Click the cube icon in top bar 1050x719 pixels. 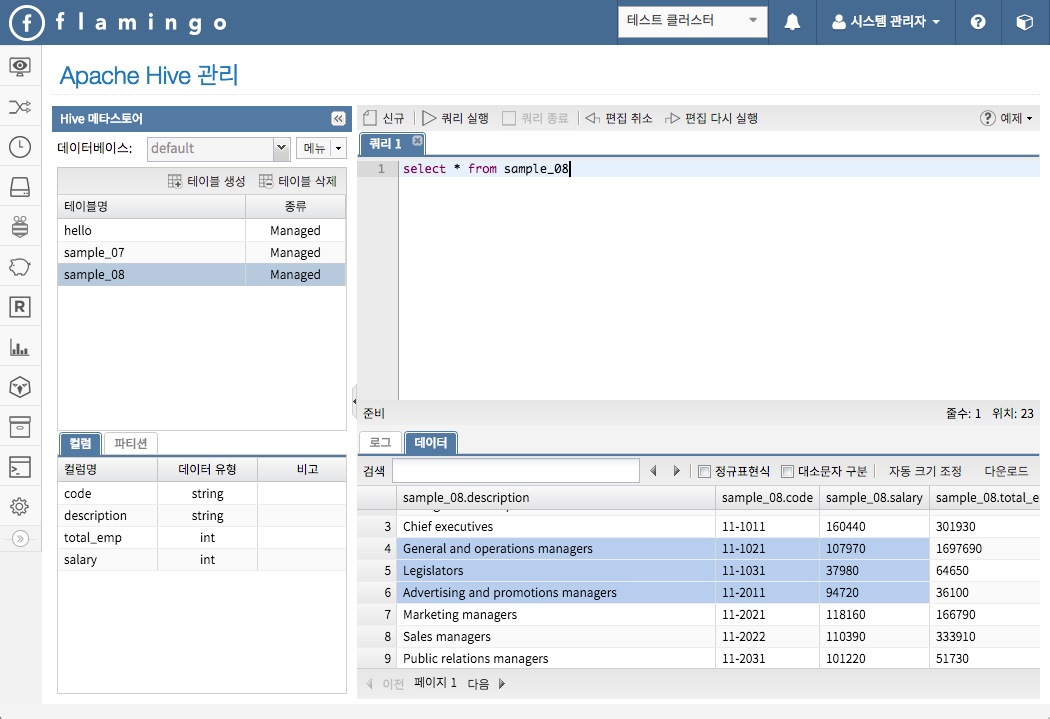point(1024,22)
